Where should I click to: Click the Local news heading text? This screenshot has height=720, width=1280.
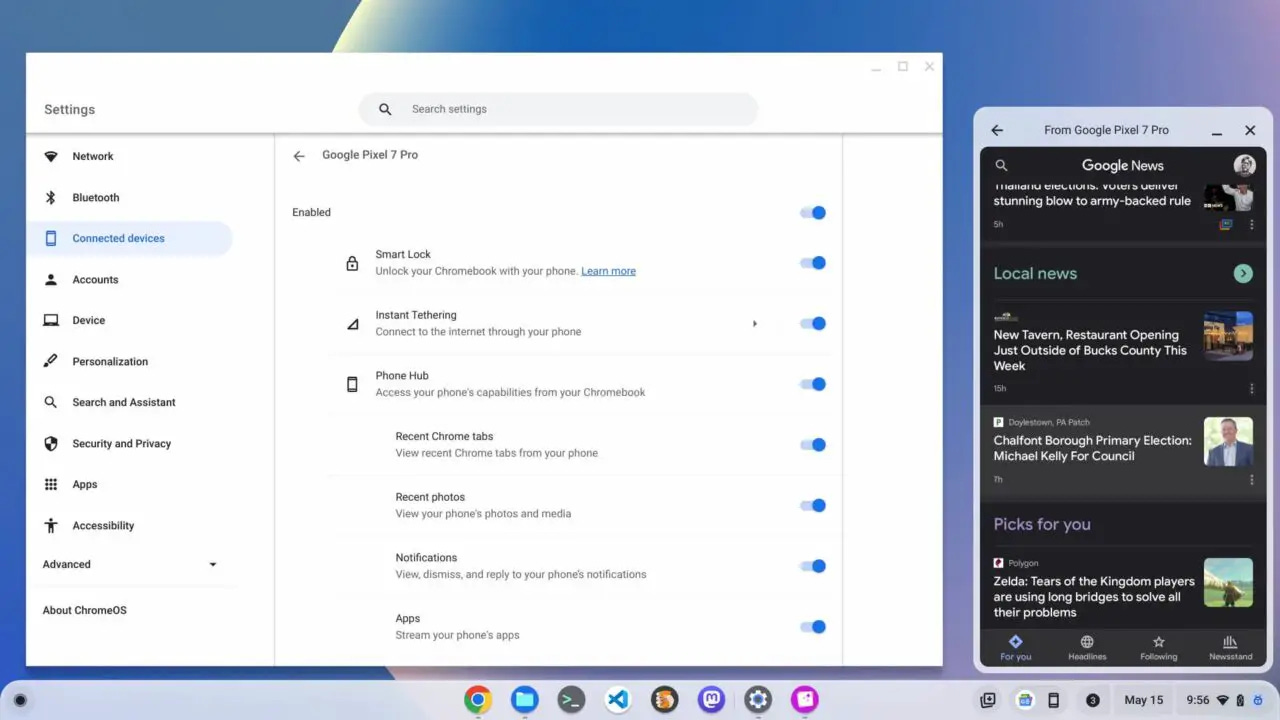pyautogui.click(x=1035, y=274)
